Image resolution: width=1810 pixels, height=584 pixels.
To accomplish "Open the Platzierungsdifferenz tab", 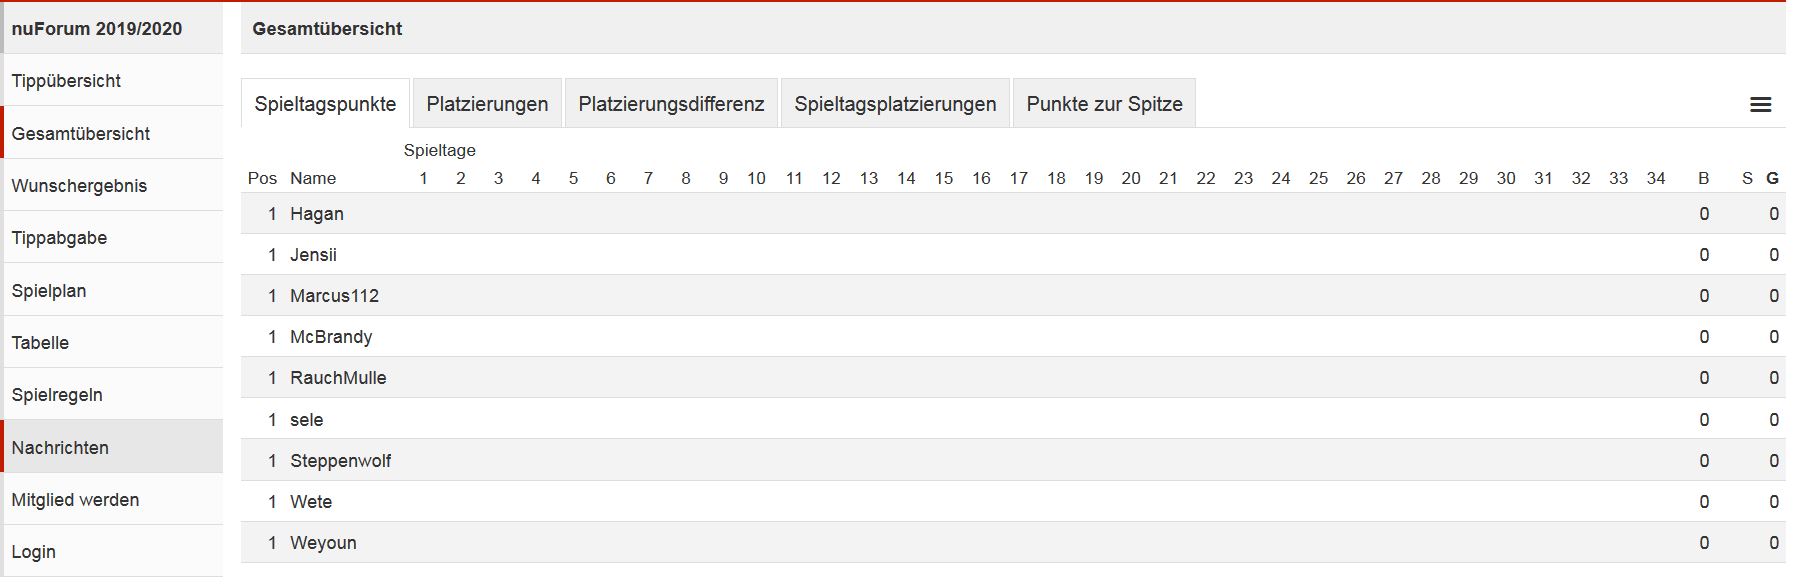I will point(671,104).
